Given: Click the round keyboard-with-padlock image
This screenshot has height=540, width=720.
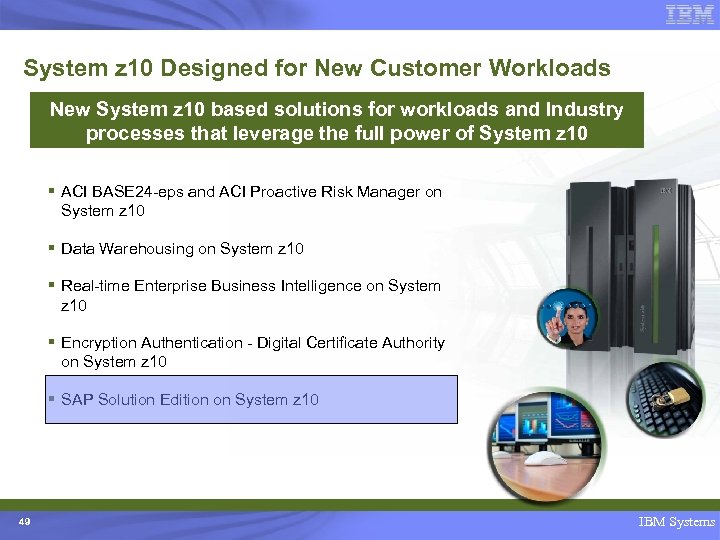Looking at the screenshot, I should point(664,399).
